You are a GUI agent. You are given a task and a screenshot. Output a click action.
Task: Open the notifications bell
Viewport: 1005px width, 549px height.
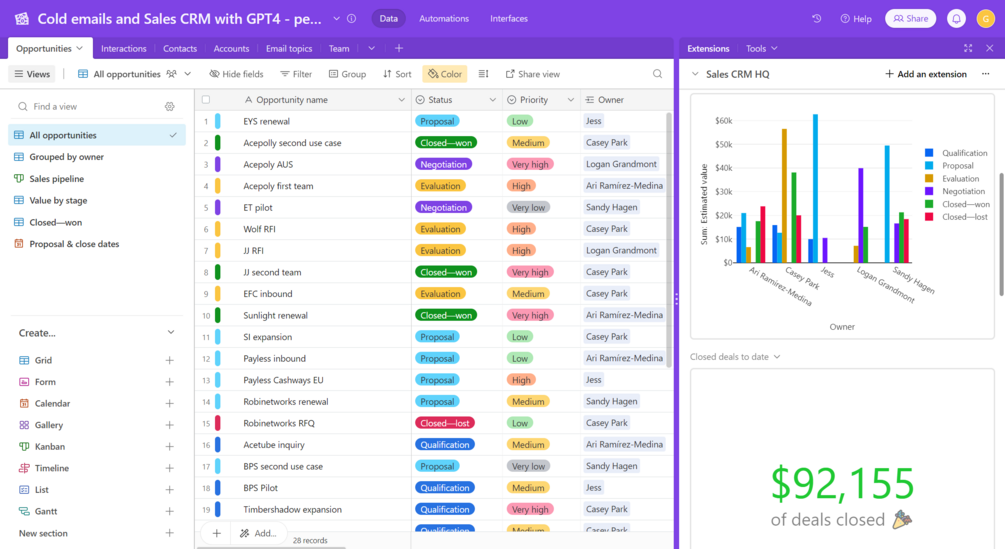click(956, 19)
